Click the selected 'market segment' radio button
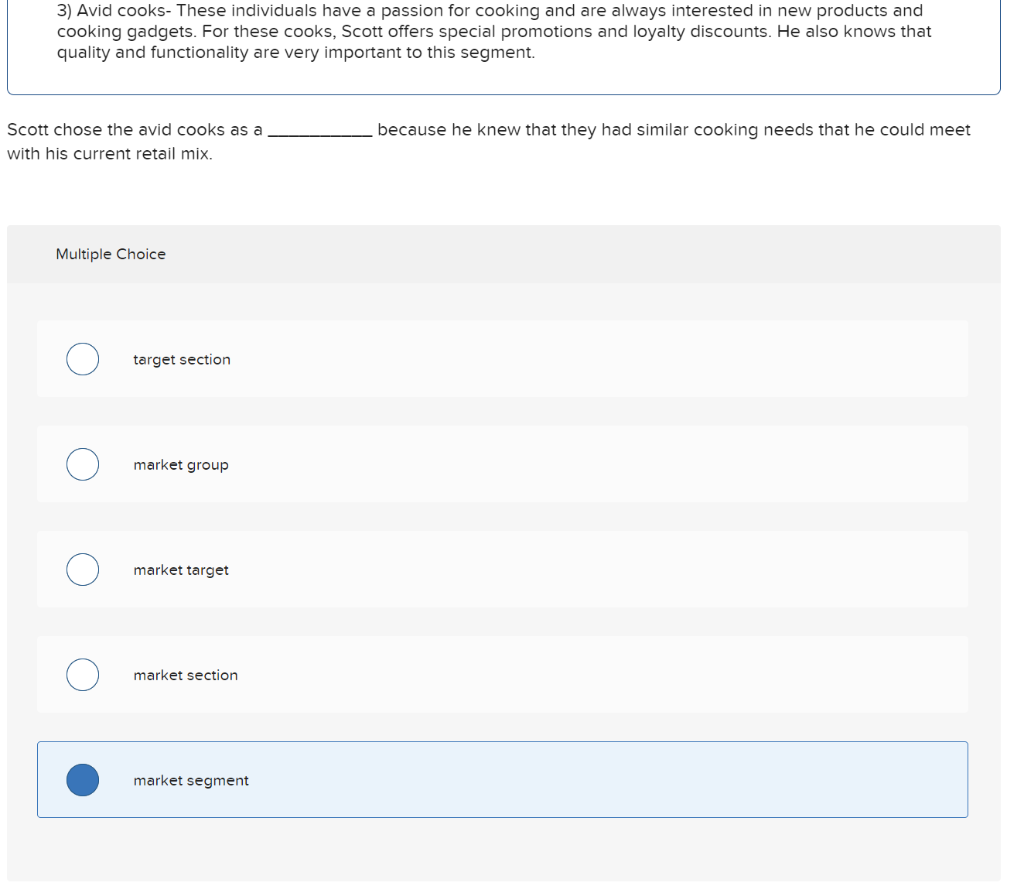 pos(82,779)
